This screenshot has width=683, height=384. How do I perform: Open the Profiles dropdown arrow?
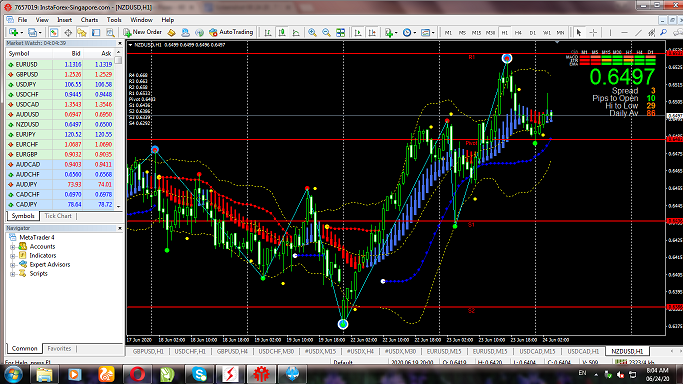tap(40, 33)
